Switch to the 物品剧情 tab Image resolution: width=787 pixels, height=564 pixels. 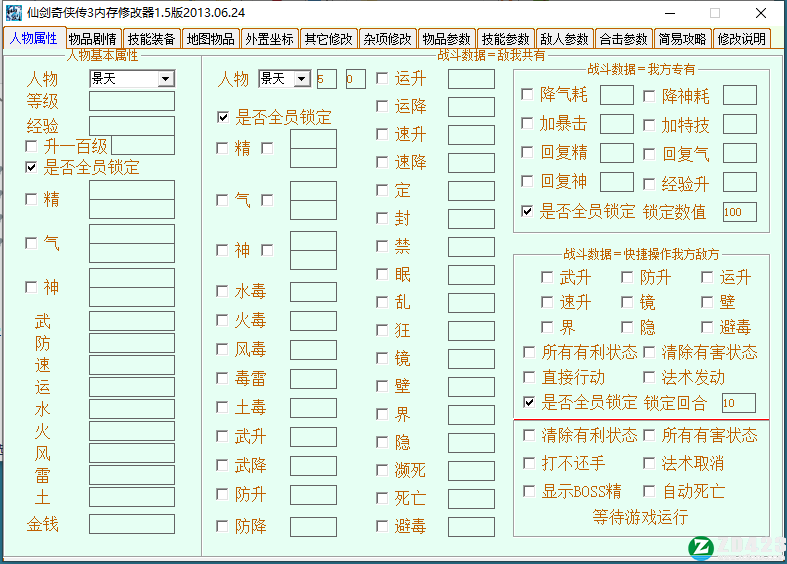point(93,39)
